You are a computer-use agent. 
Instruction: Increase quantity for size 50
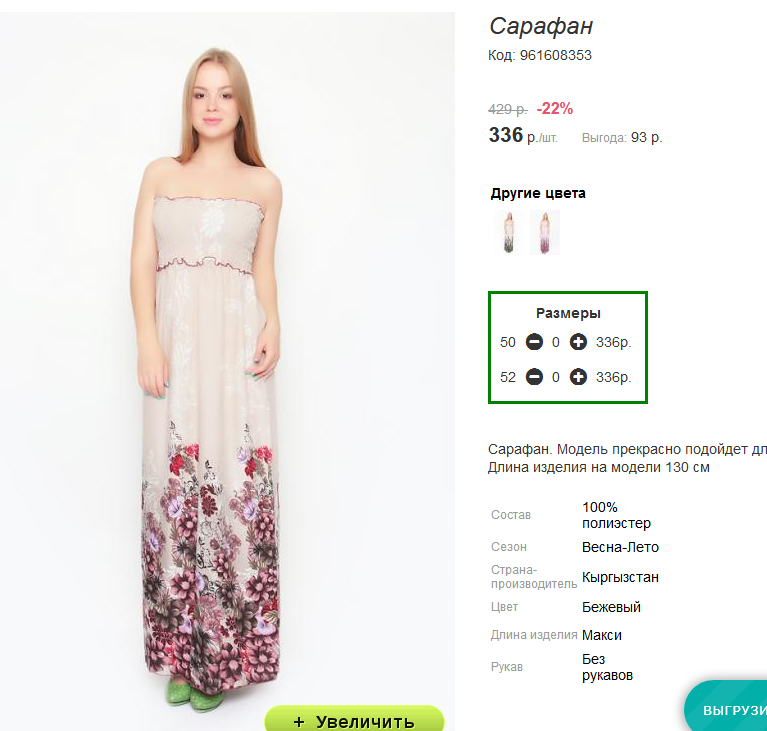[578, 342]
